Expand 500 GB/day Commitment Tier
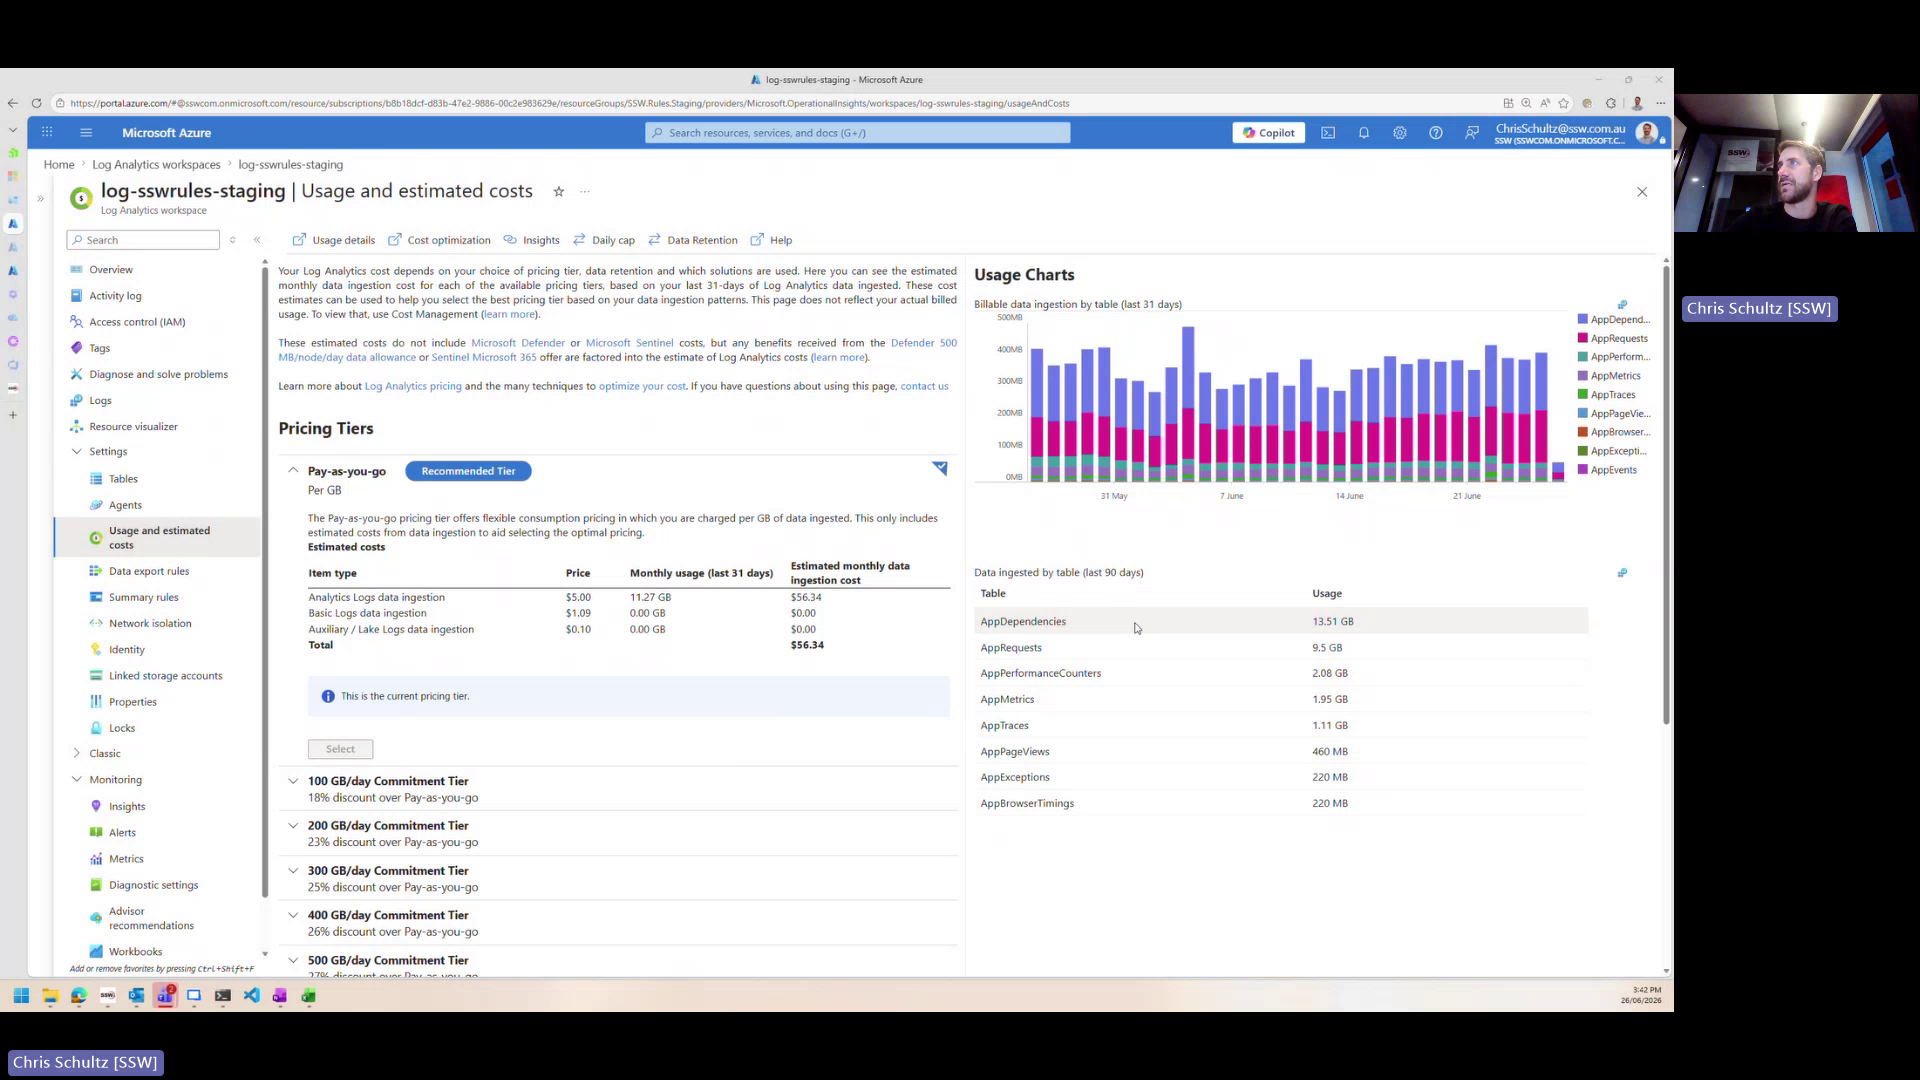Image resolution: width=1920 pixels, height=1080 pixels. pyautogui.click(x=293, y=960)
